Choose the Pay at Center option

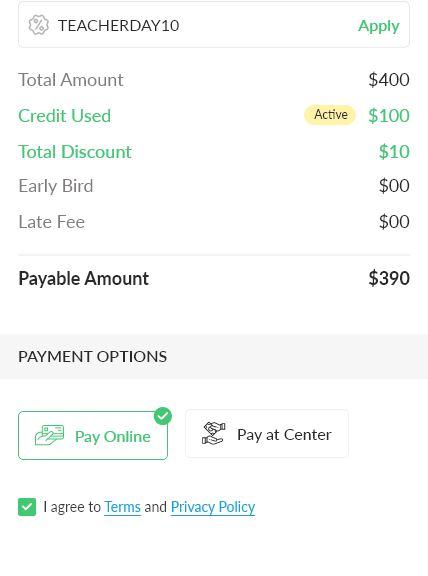pyautogui.click(x=267, y=434)
